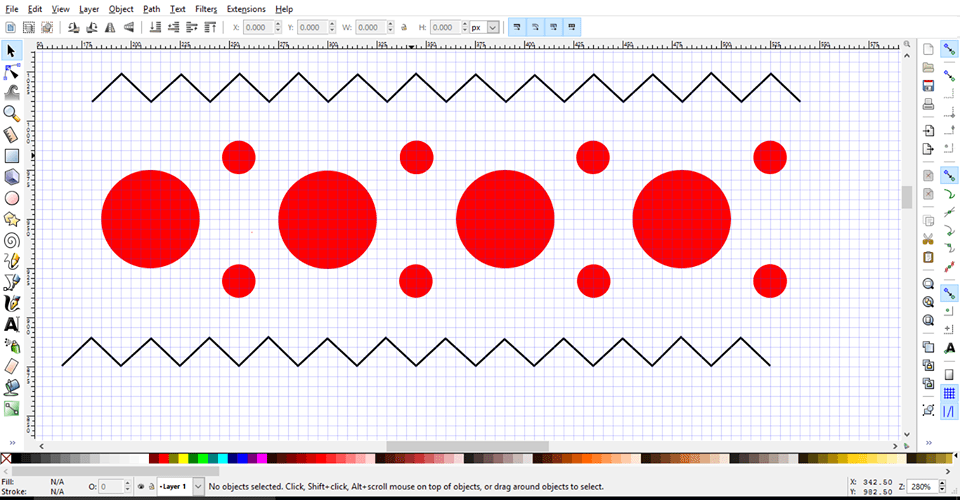
Task: Toggle move gradients with object
Action: click(x=553, y=27)
